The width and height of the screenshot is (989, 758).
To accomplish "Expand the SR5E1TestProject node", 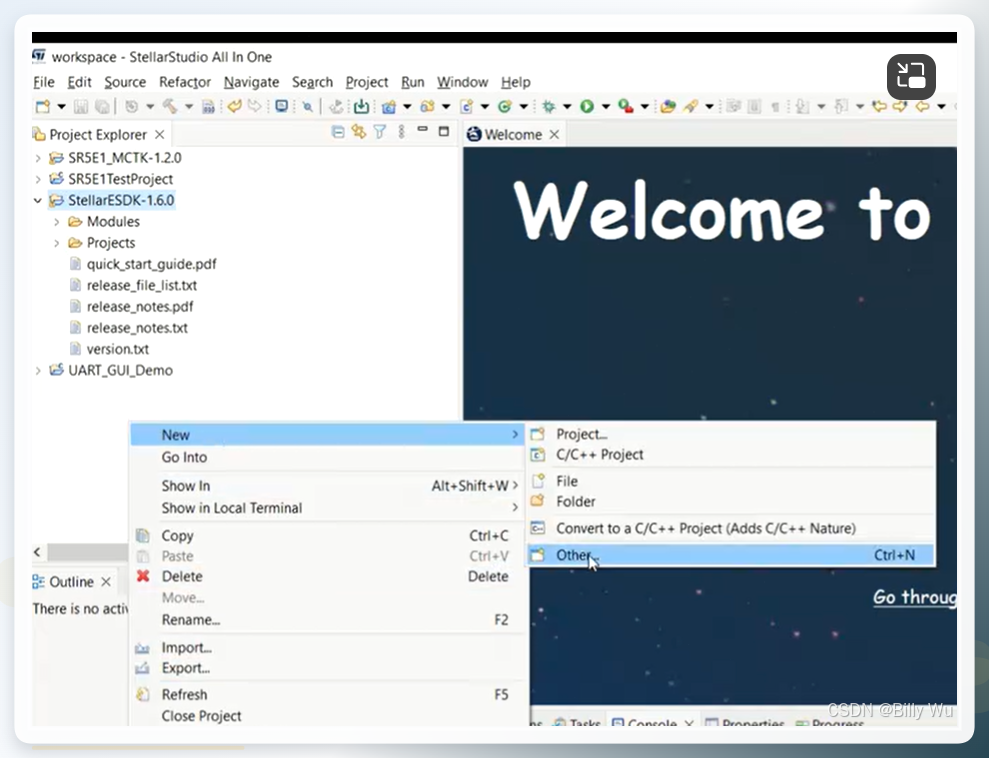I will pos(38,179).
